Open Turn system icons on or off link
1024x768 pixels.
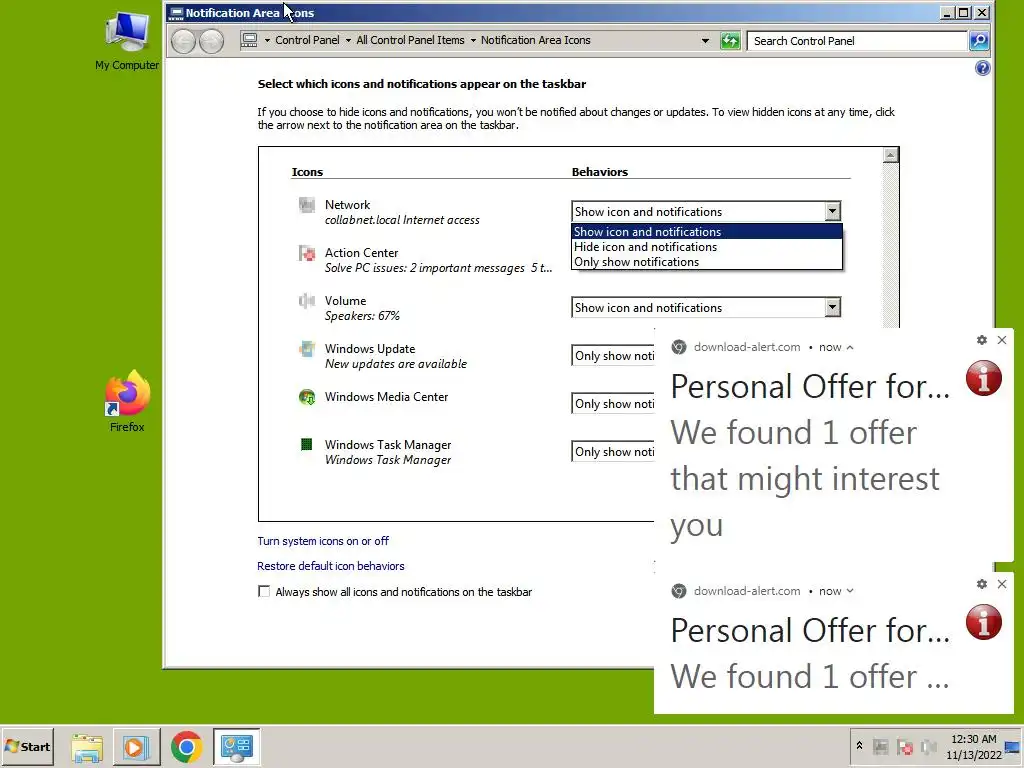[323, 541]
